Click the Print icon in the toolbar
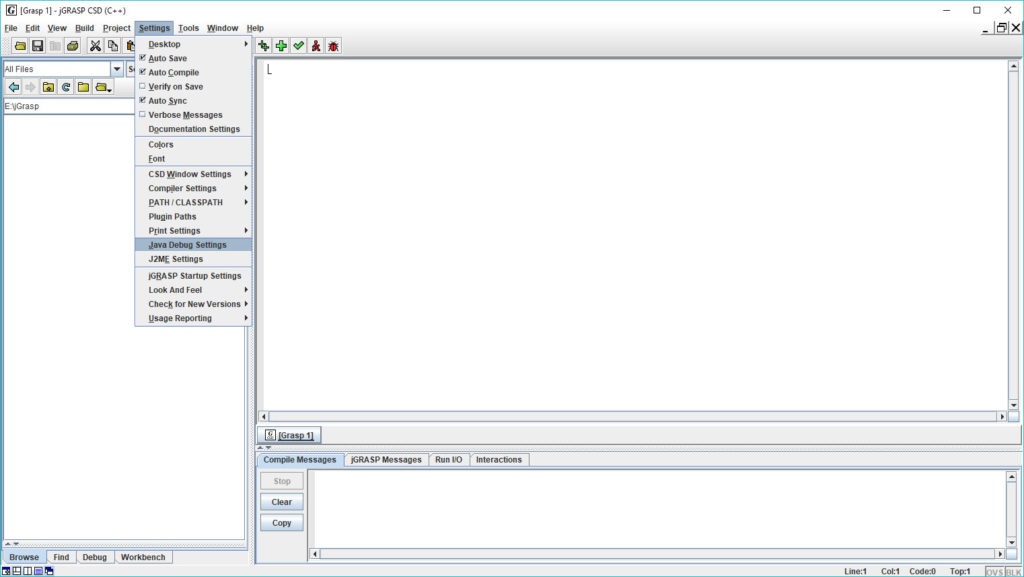The height and width of the screenshot is (577, 1024). 72,46
